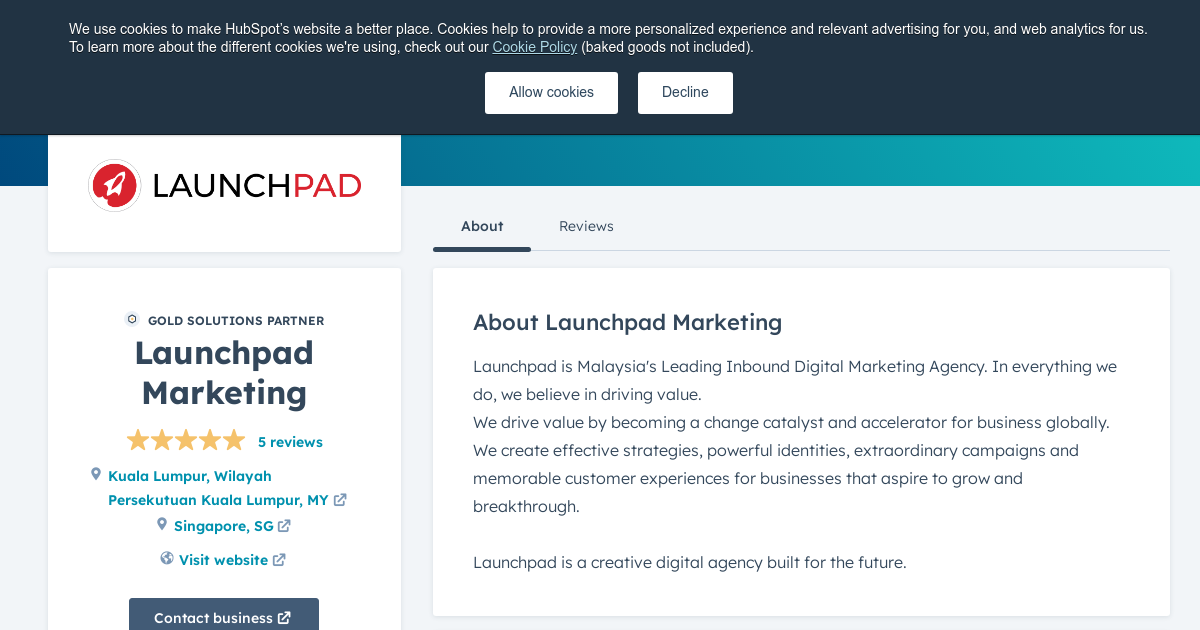Image resolution: width=1200 pixels, height=630 pixels.
Task: Click the Allow cookies button
Action: tap(551, 92)
